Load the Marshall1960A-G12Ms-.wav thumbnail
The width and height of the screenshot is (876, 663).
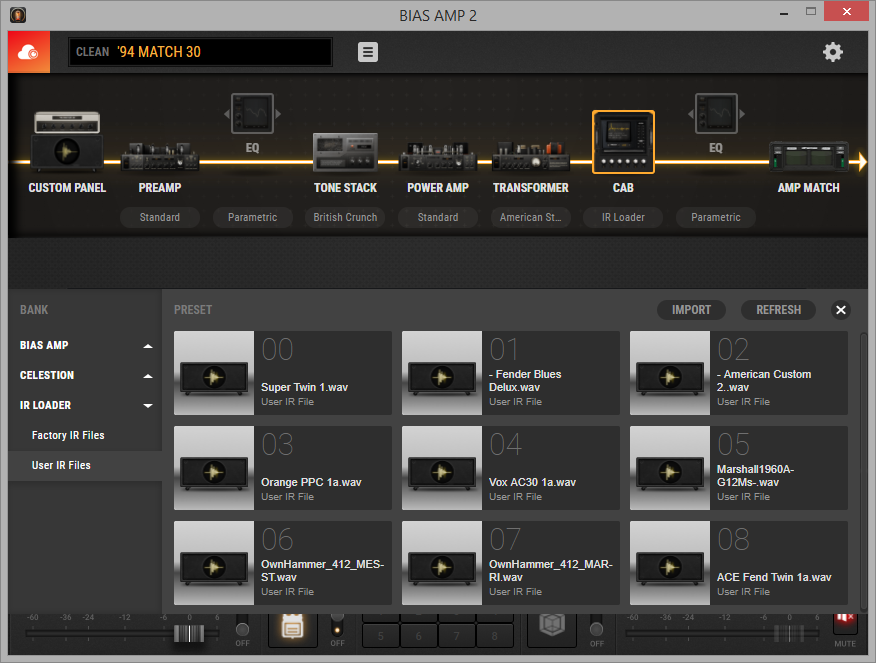[x=670, y=468]
